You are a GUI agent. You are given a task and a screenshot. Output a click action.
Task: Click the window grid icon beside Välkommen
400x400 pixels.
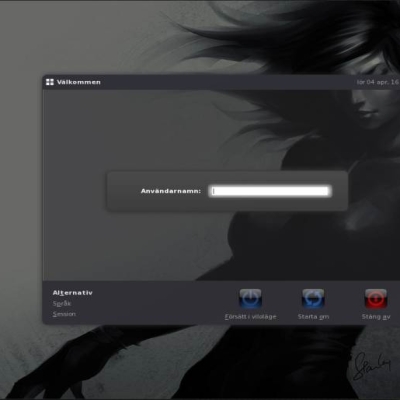[x=50, y=82]
